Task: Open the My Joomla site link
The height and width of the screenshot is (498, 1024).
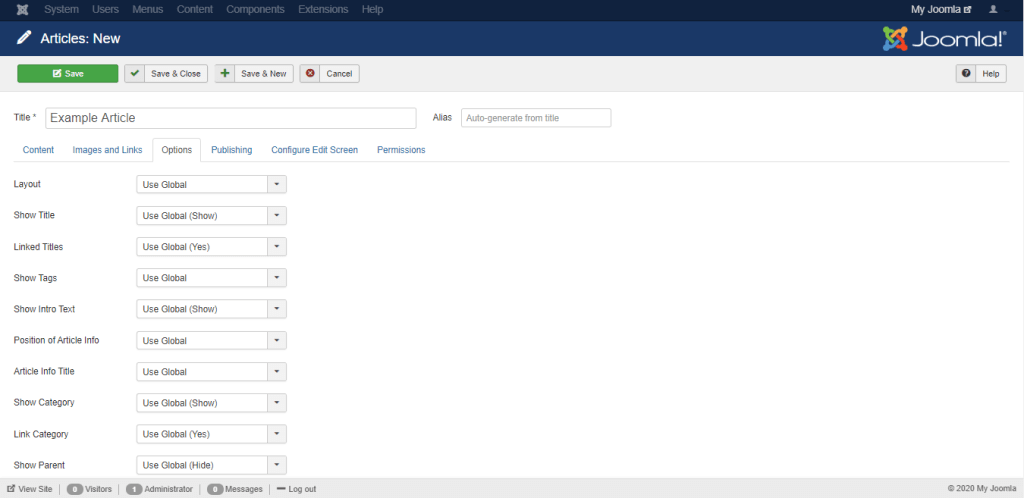Action: (x=941, y=10)
